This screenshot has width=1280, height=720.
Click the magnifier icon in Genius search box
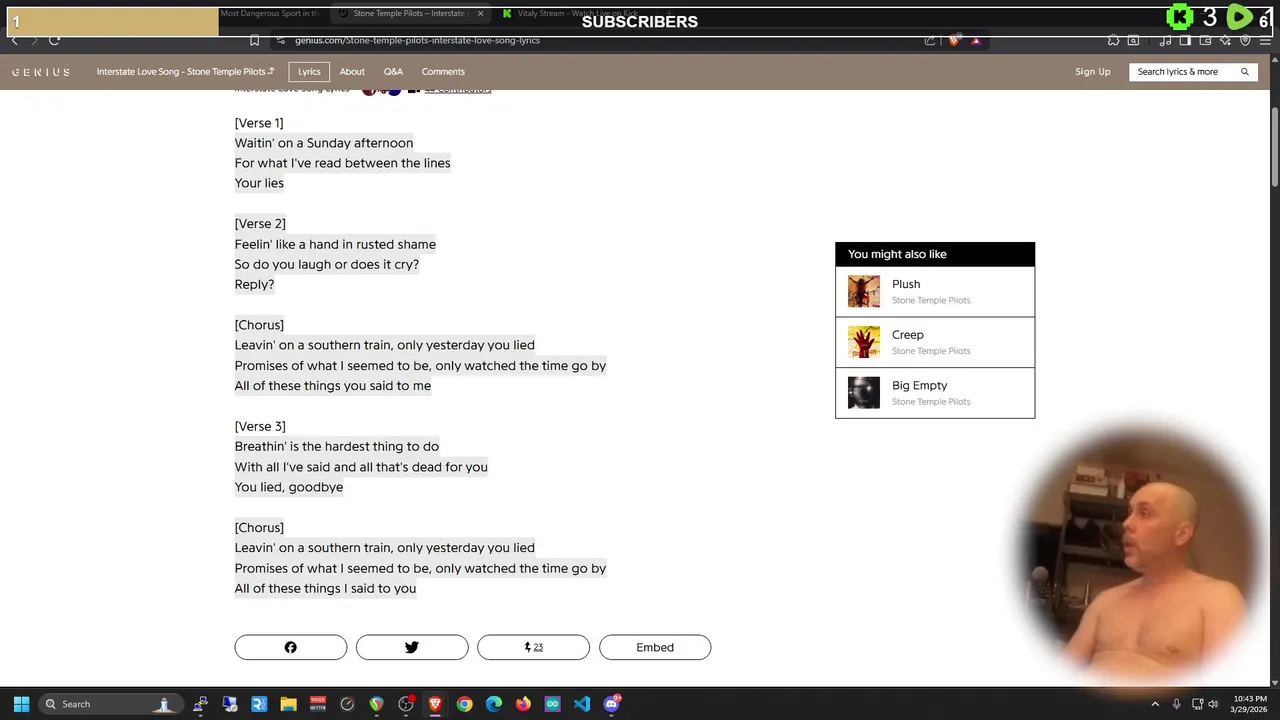tap(1245, 72)
